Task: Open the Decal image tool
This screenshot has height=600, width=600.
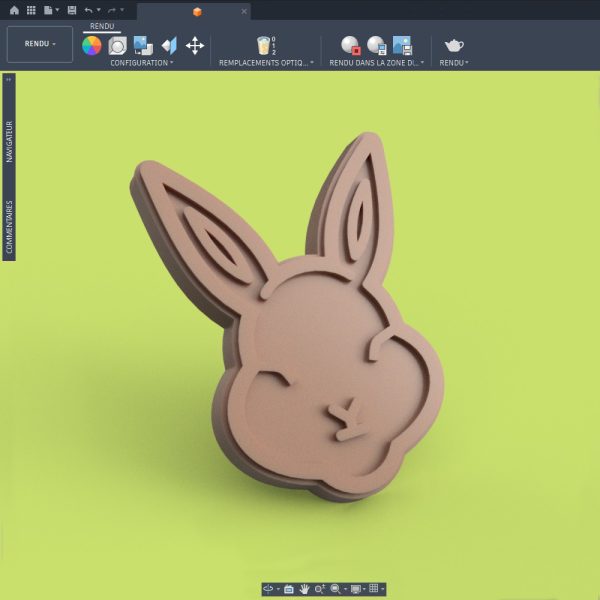Action: coord(143,46)
